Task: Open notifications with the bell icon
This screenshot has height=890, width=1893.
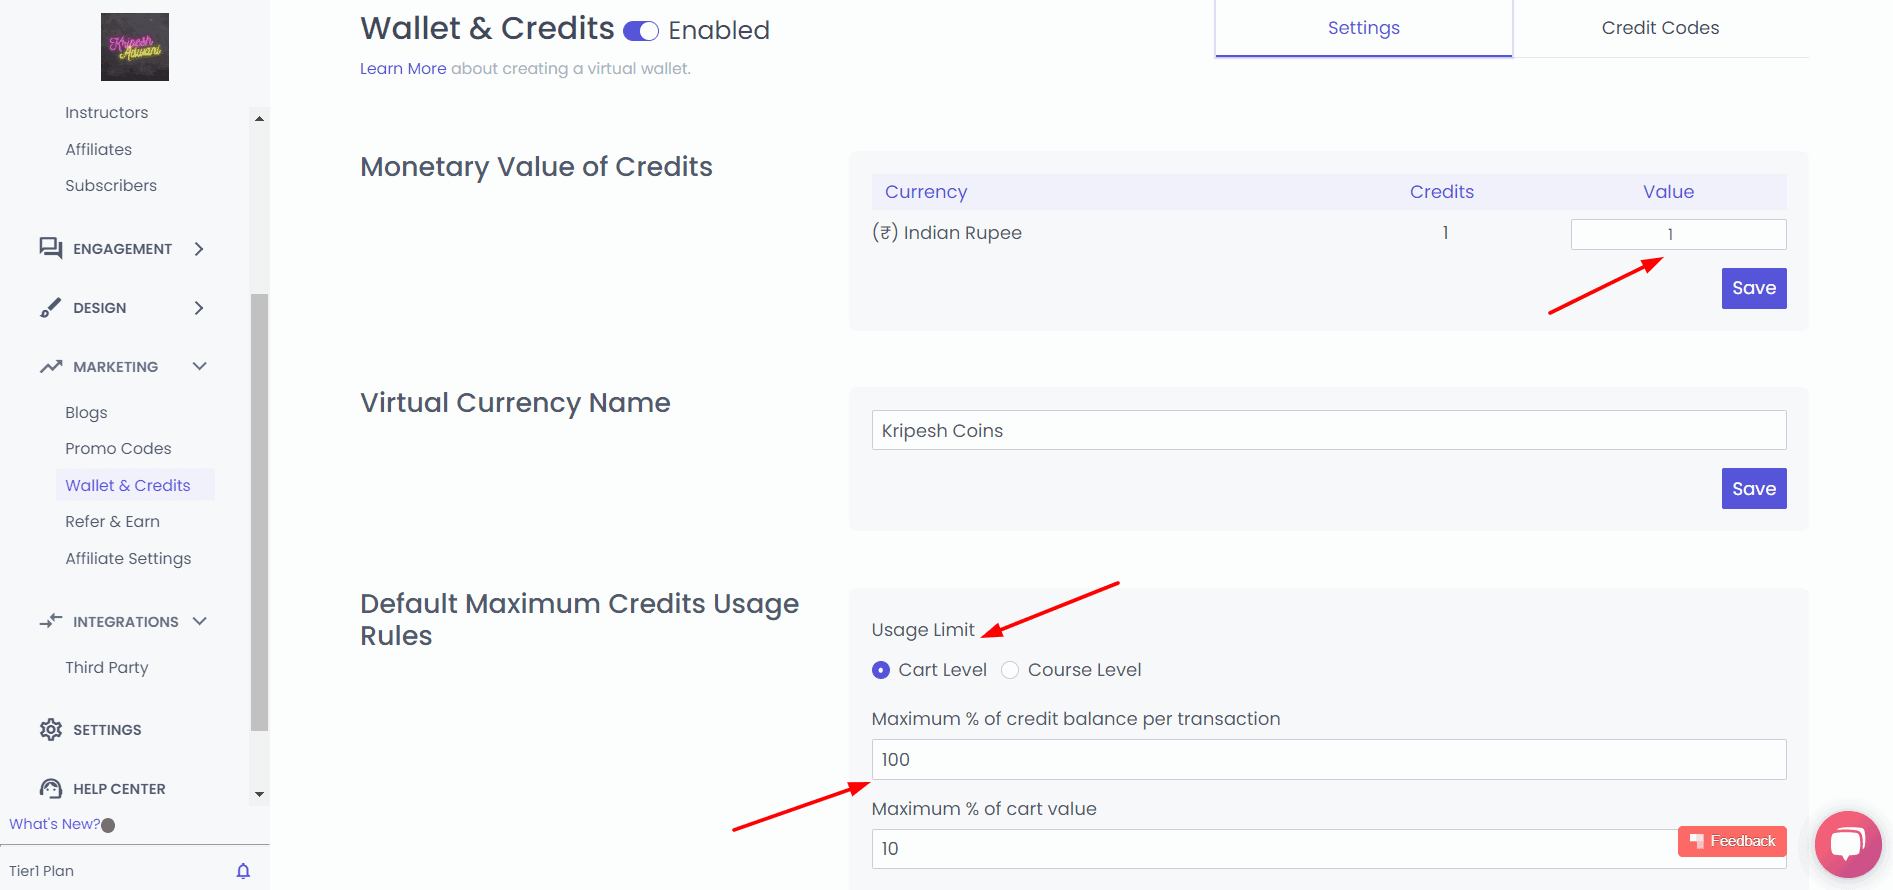Action: coord(243,871)
